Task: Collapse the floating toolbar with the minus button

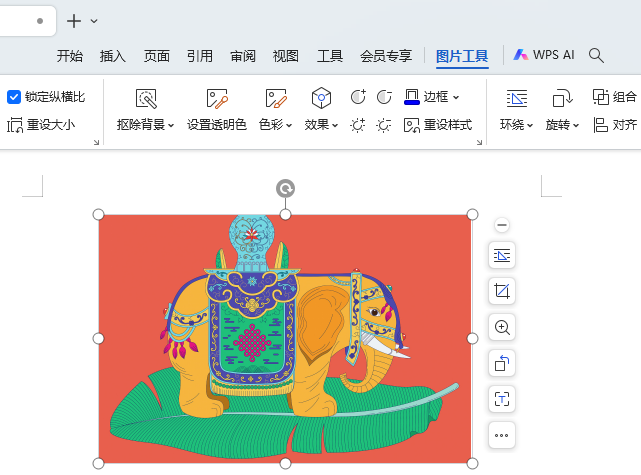Action: click(x=502, y=225)
